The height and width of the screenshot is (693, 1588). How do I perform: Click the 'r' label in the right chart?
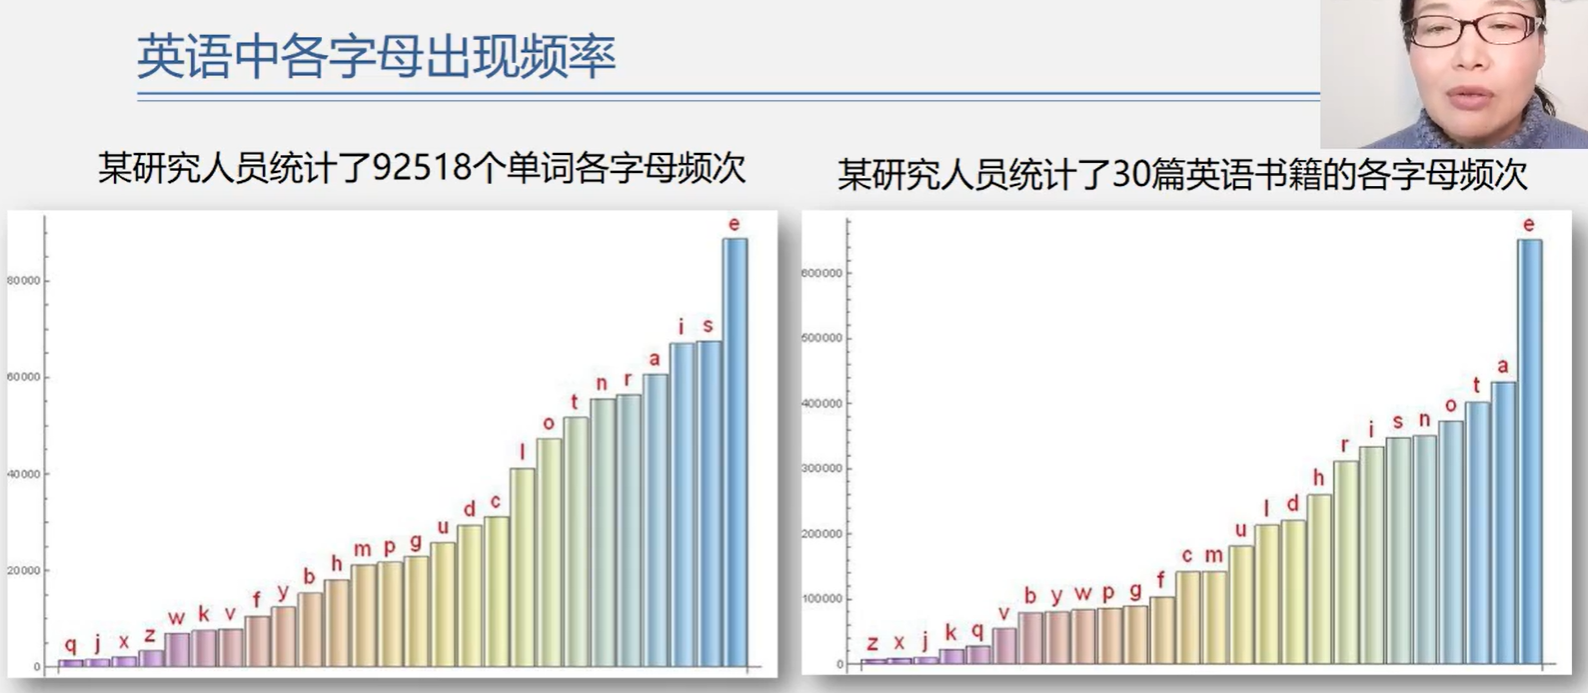tap(1345, 445)
